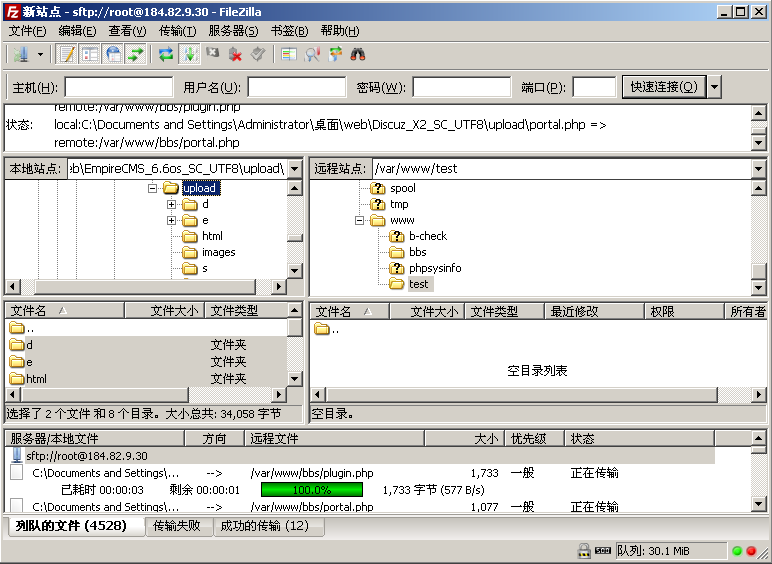
Task: Toggle remote directory tree display button
Action: [114, 54]
